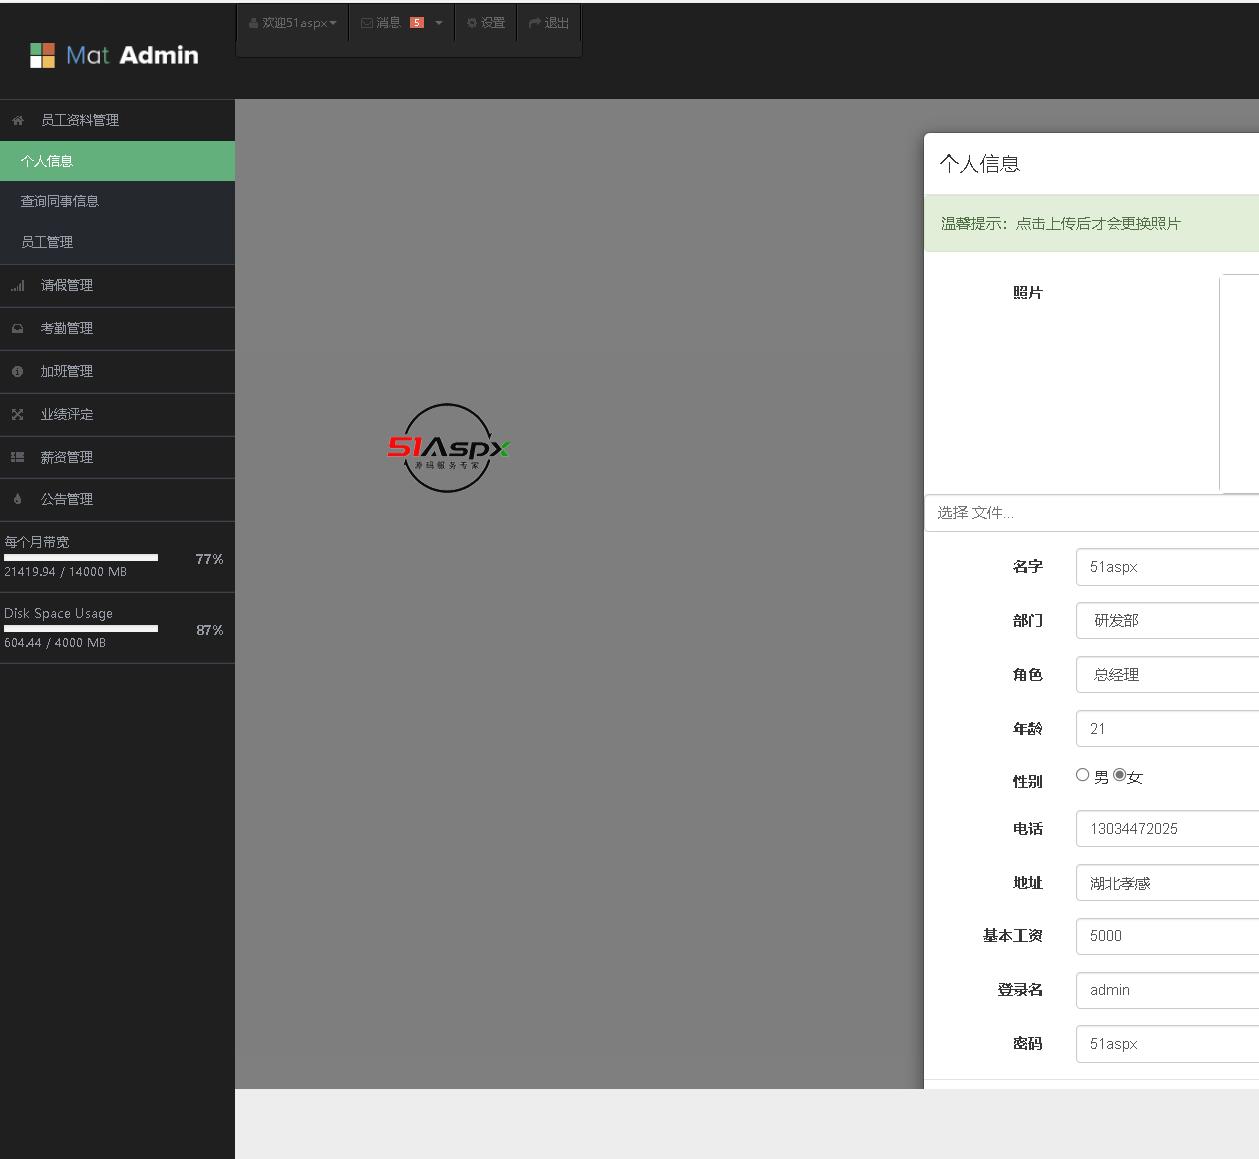This screenshot has height=1159, width=1259.
Task: Open the 部门 dropdown showing 研发部
Action: pos(1167,620)
